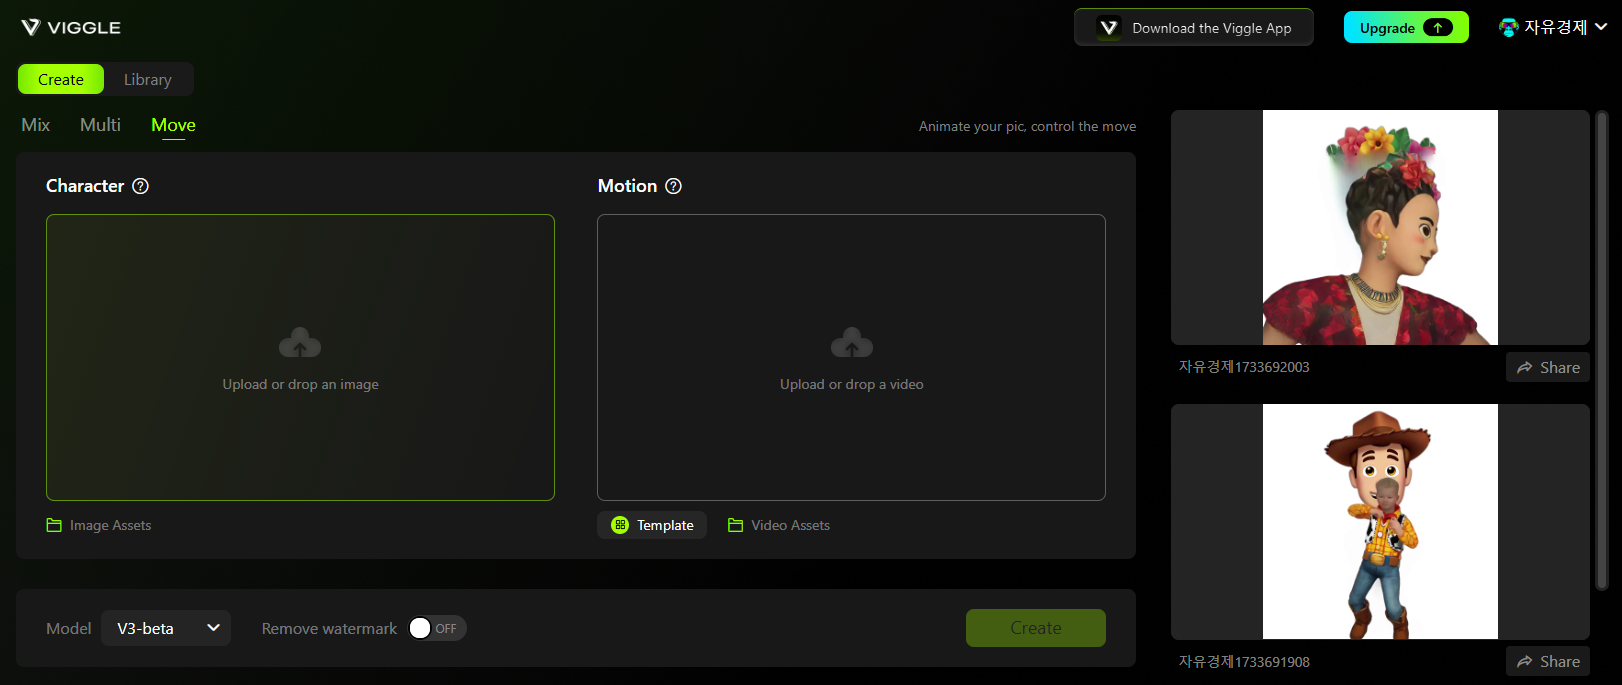The image size is (1622, 685).
Task: Click the user avatar icon in the header
Action: 1509,27
